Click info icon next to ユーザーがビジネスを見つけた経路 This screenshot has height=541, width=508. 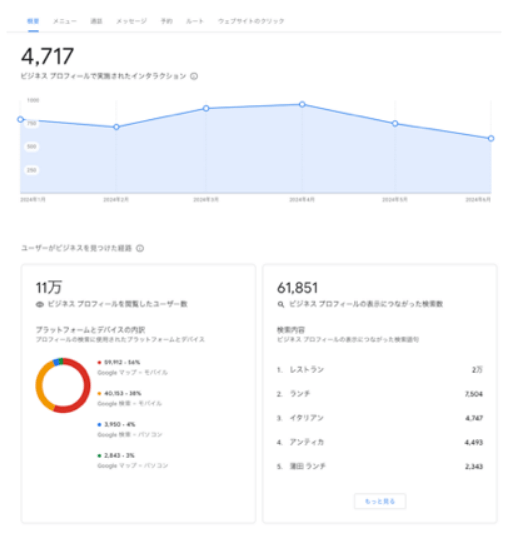[x=140, y=248]
